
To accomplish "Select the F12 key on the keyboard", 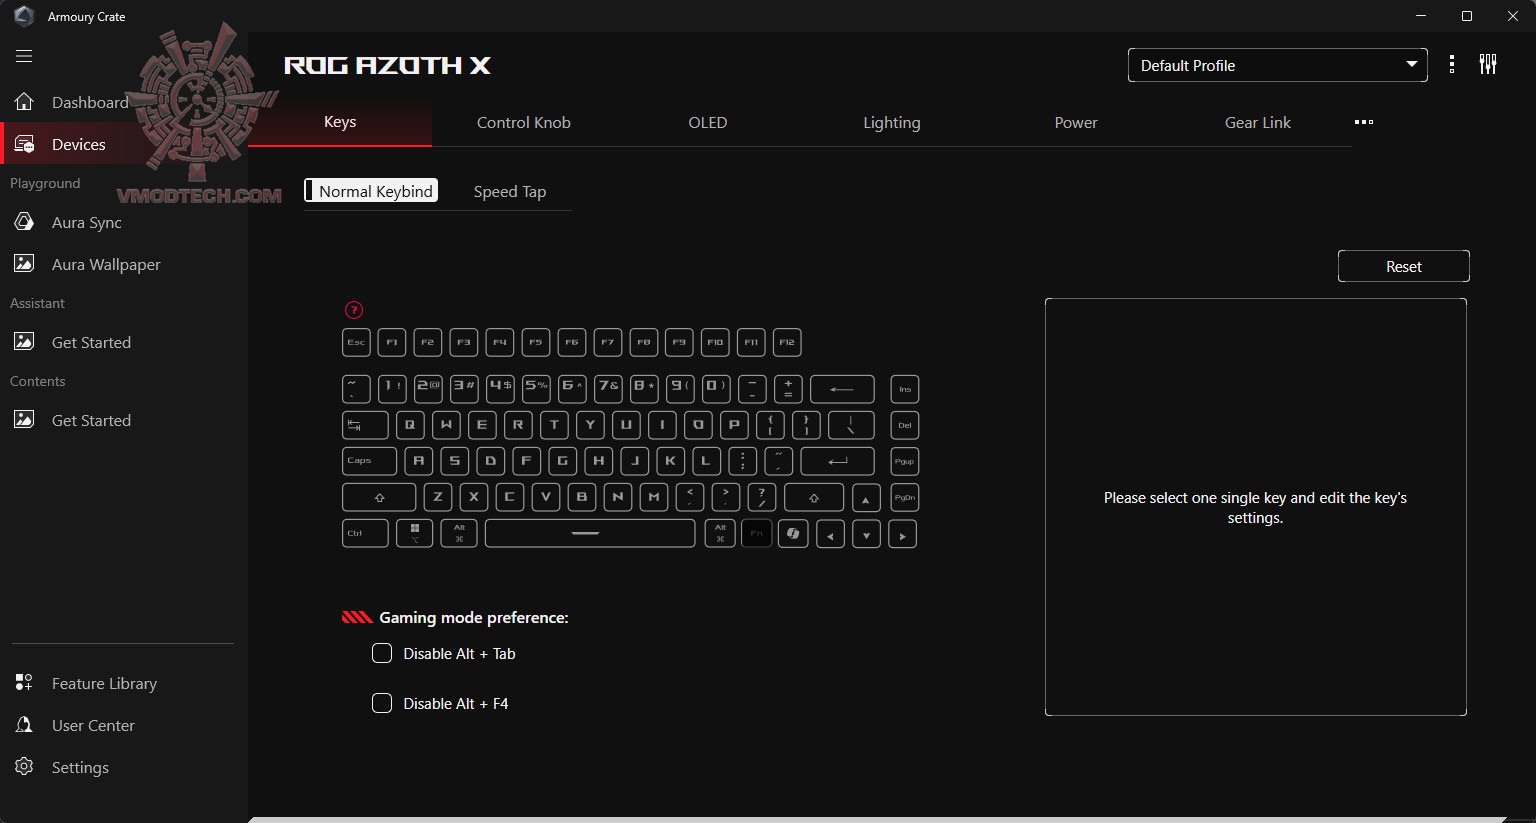I will [x=787, y=342].
